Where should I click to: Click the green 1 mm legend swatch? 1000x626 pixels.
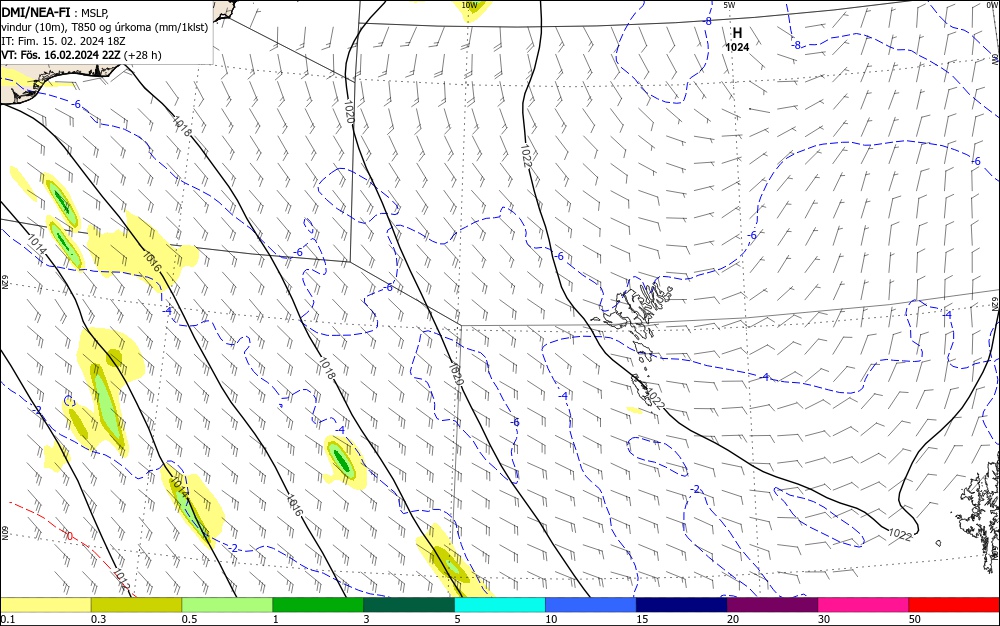pyautogui.click(x=318, y=604)
